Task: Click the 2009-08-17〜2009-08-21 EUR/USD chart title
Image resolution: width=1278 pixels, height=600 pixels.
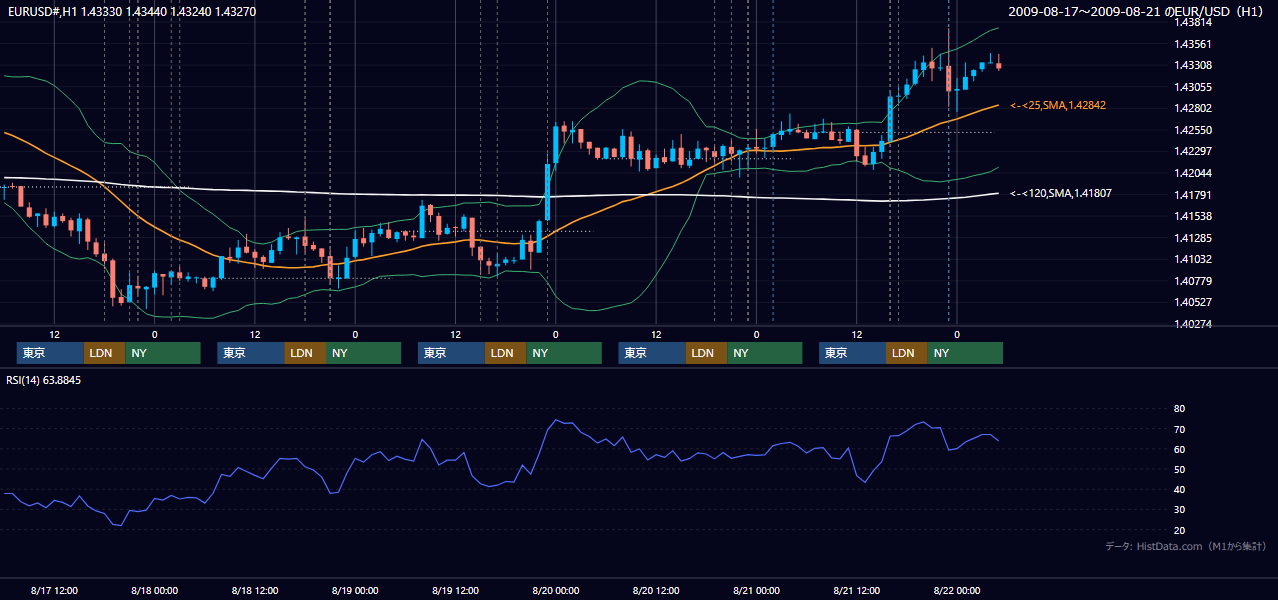Action: [1138, 11]
